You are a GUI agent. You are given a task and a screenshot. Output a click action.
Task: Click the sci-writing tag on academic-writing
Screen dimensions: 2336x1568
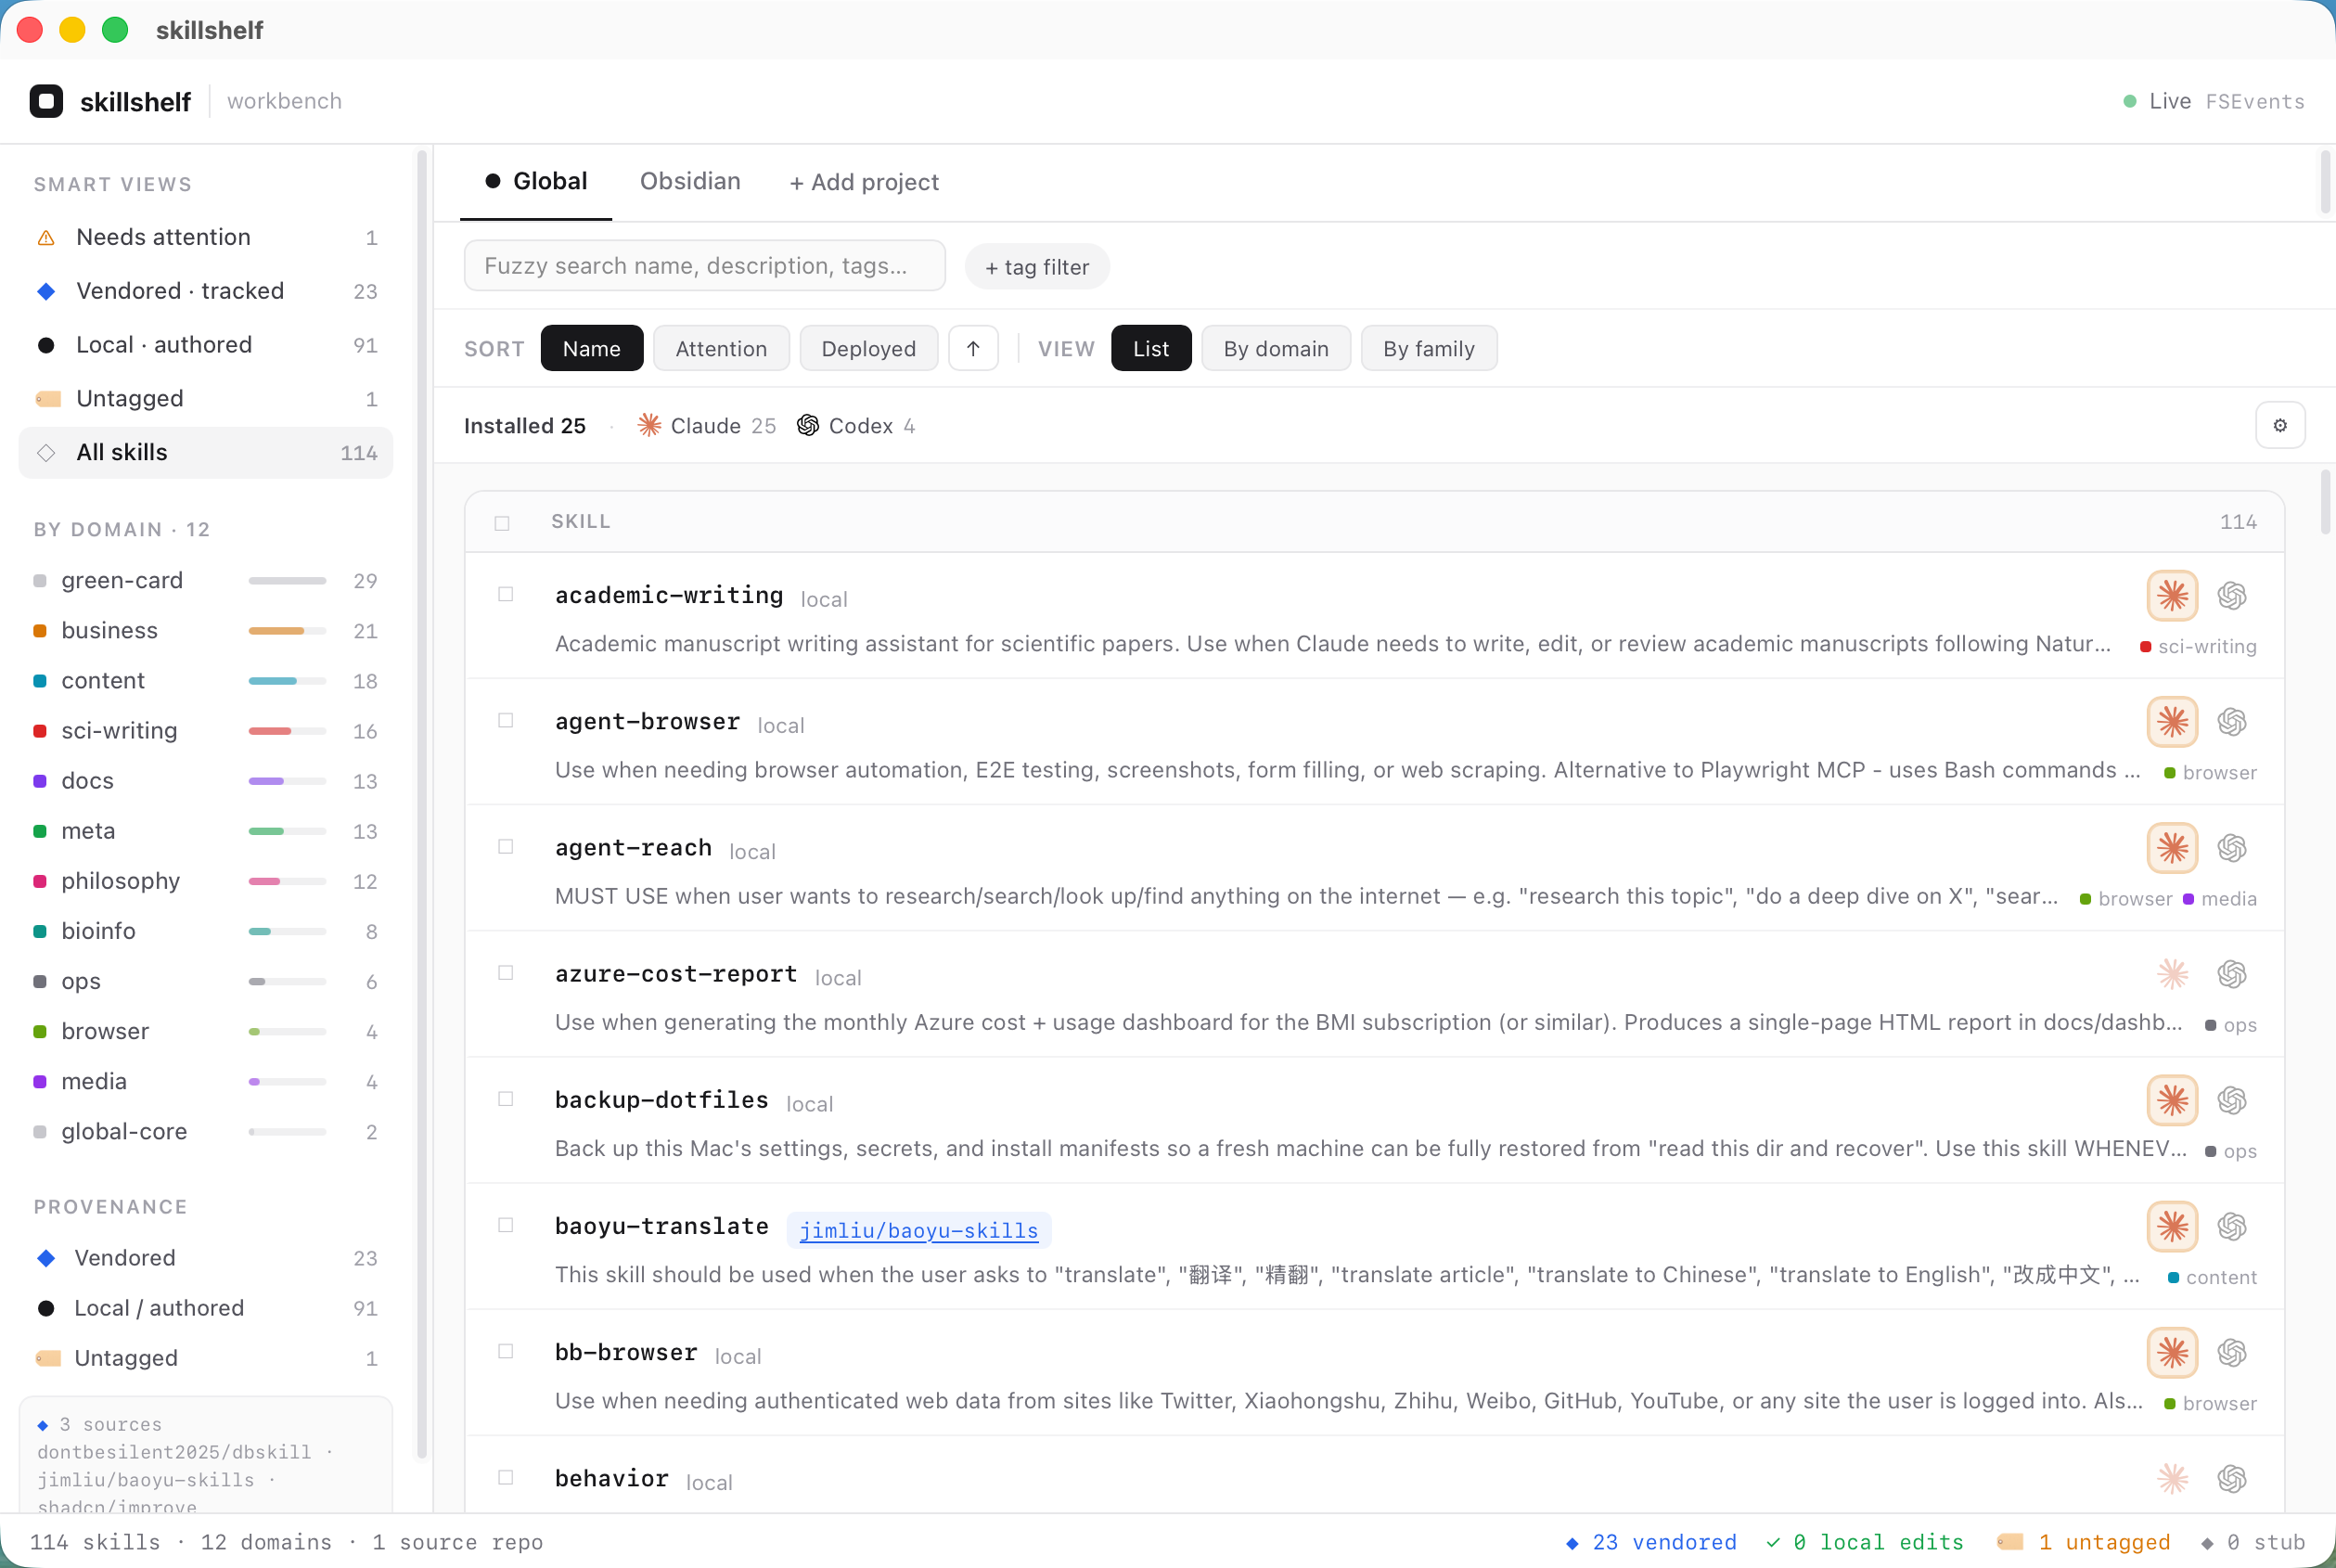coord(2198,647)
